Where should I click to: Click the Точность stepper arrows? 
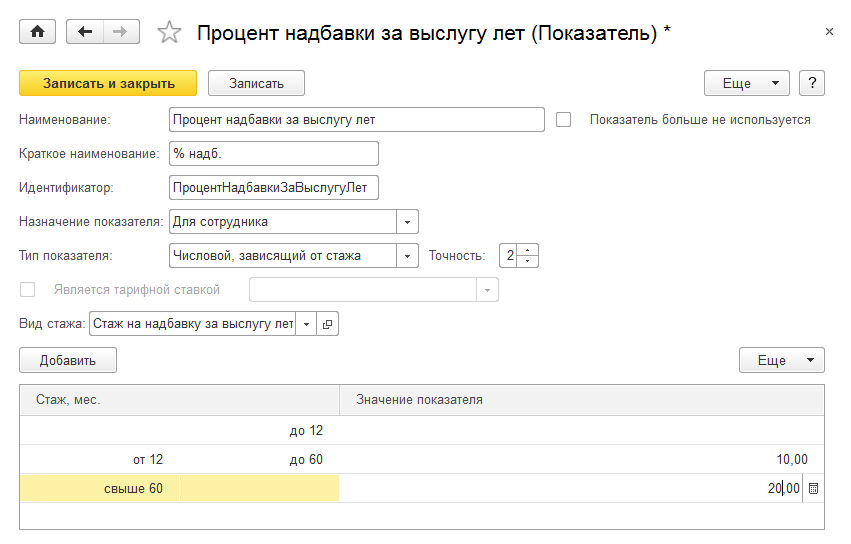pyautogui.click(x=529, y=256)
